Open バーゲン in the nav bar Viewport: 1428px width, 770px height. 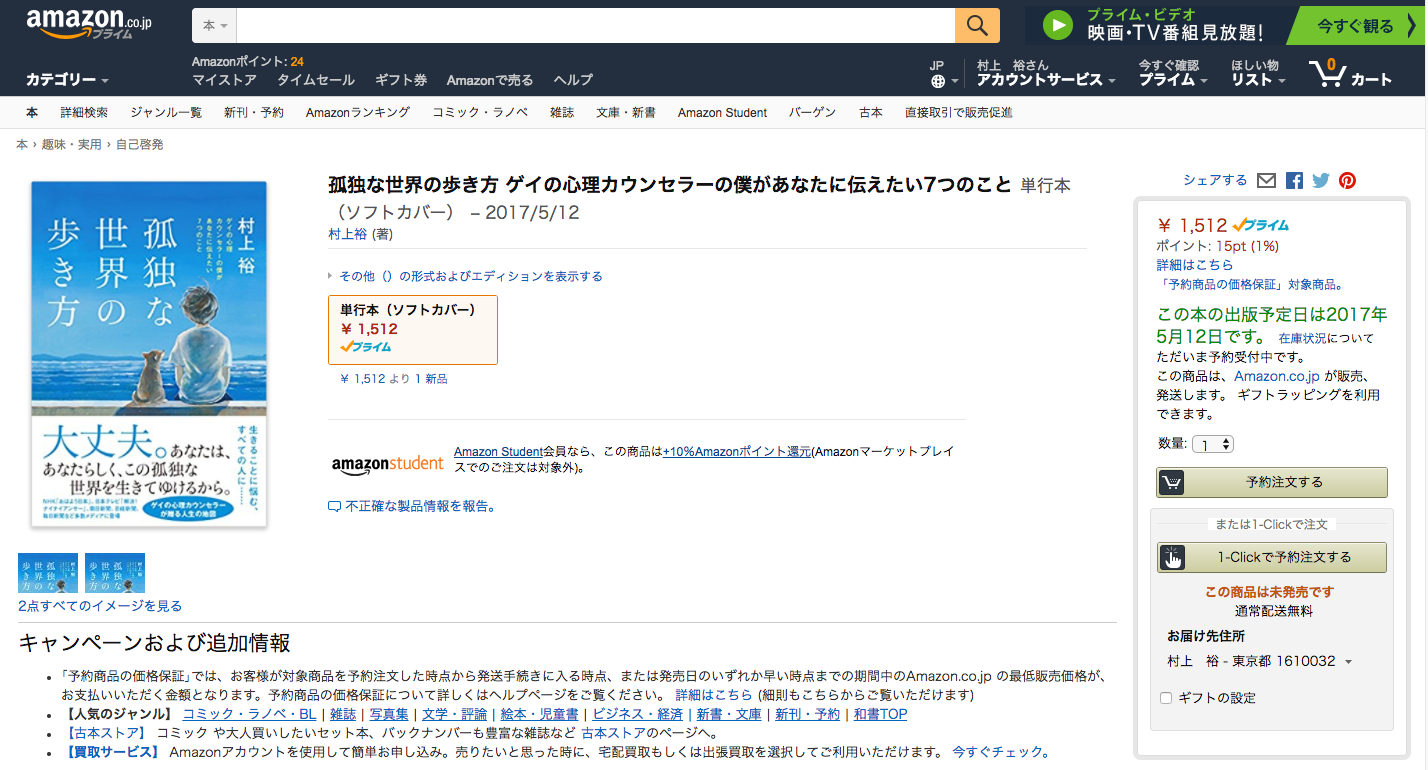coord(812,113)
